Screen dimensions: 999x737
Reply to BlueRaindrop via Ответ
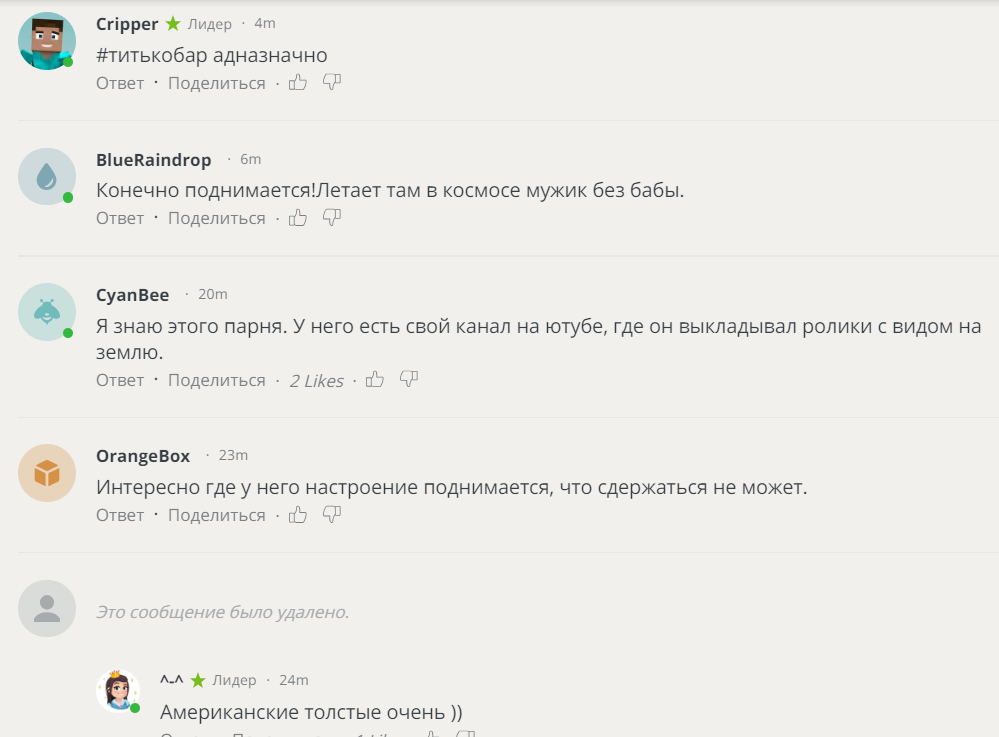coord(120,218)
